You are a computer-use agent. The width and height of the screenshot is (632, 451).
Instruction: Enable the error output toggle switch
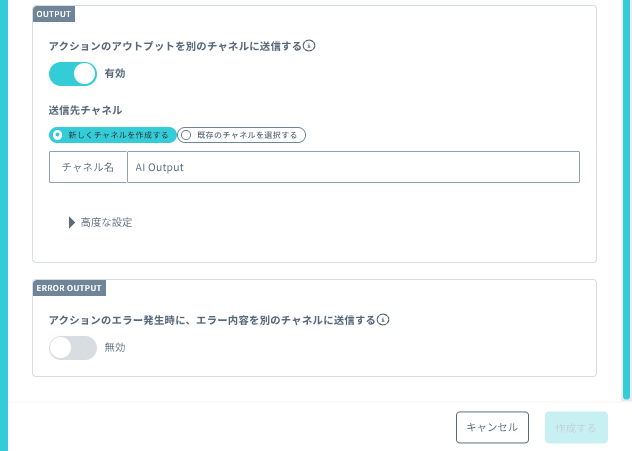pyautogui.click(x=73, y=348)
